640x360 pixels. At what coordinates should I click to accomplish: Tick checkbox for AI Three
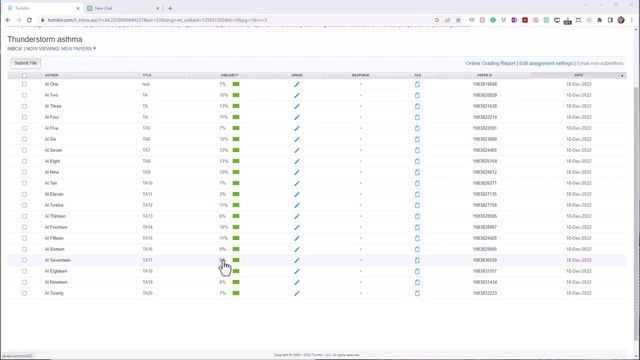(x=24, y=107)
